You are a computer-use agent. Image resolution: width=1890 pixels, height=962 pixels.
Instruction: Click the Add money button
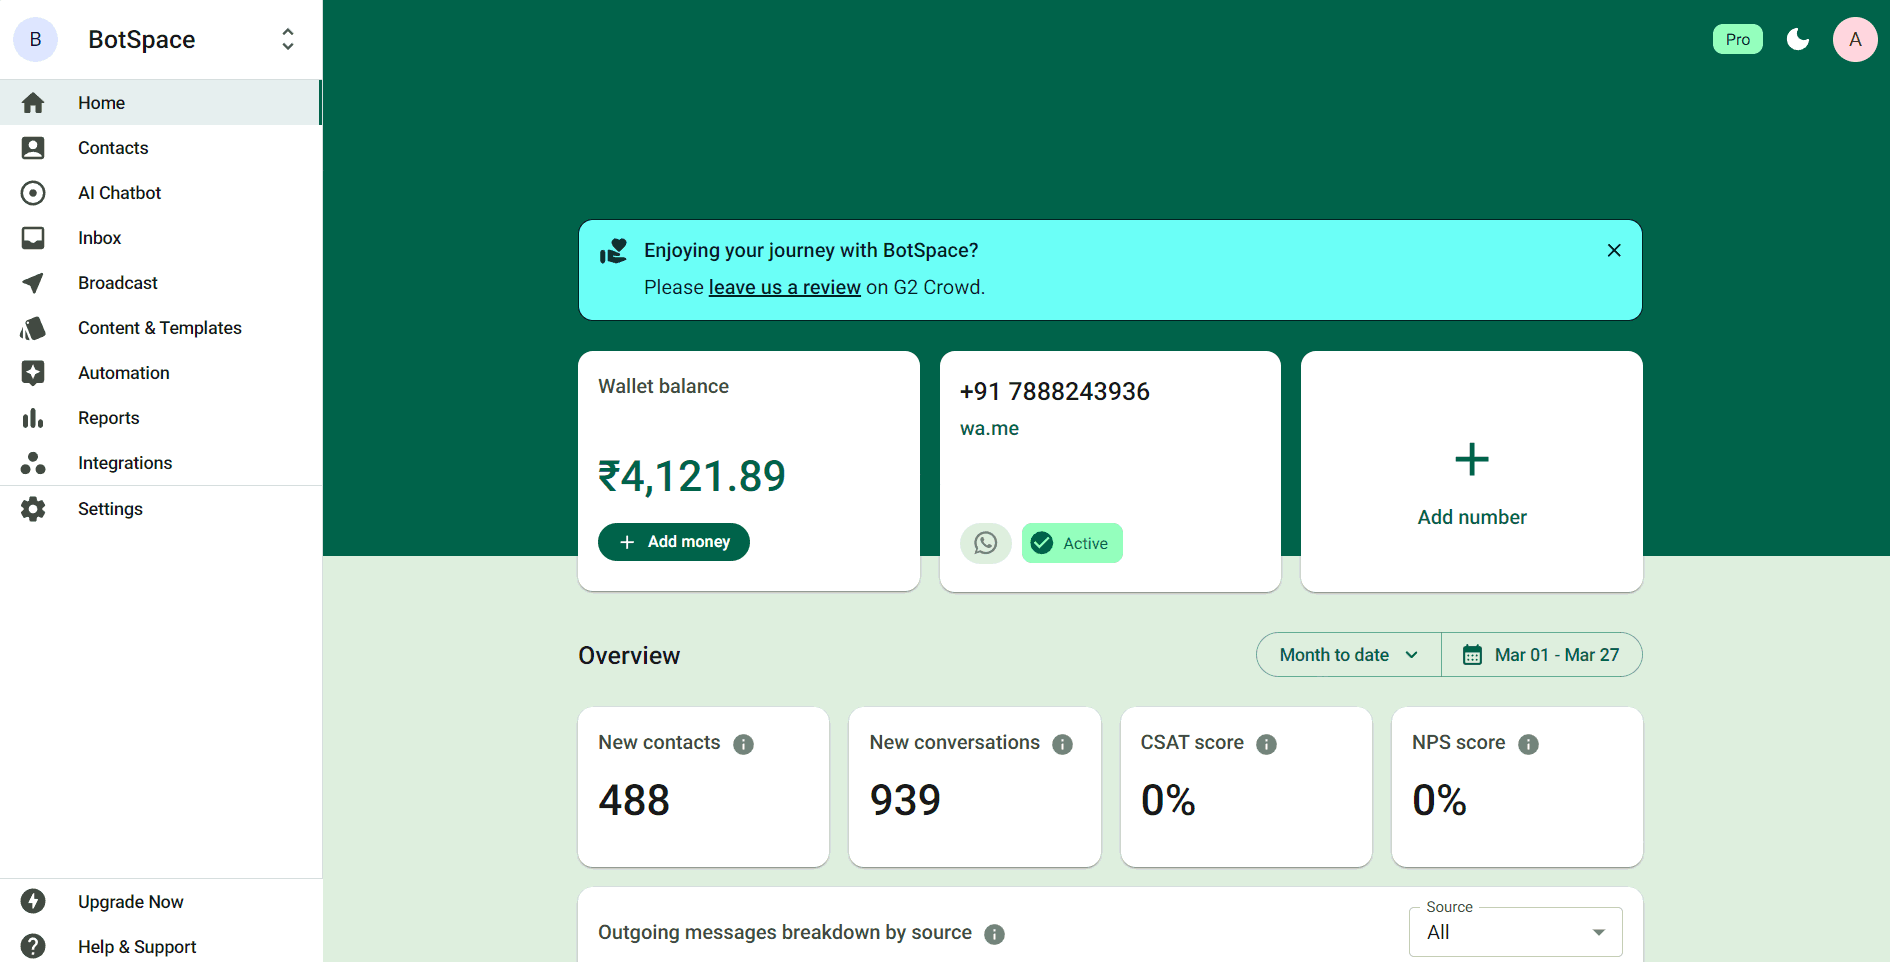[674, 542]
